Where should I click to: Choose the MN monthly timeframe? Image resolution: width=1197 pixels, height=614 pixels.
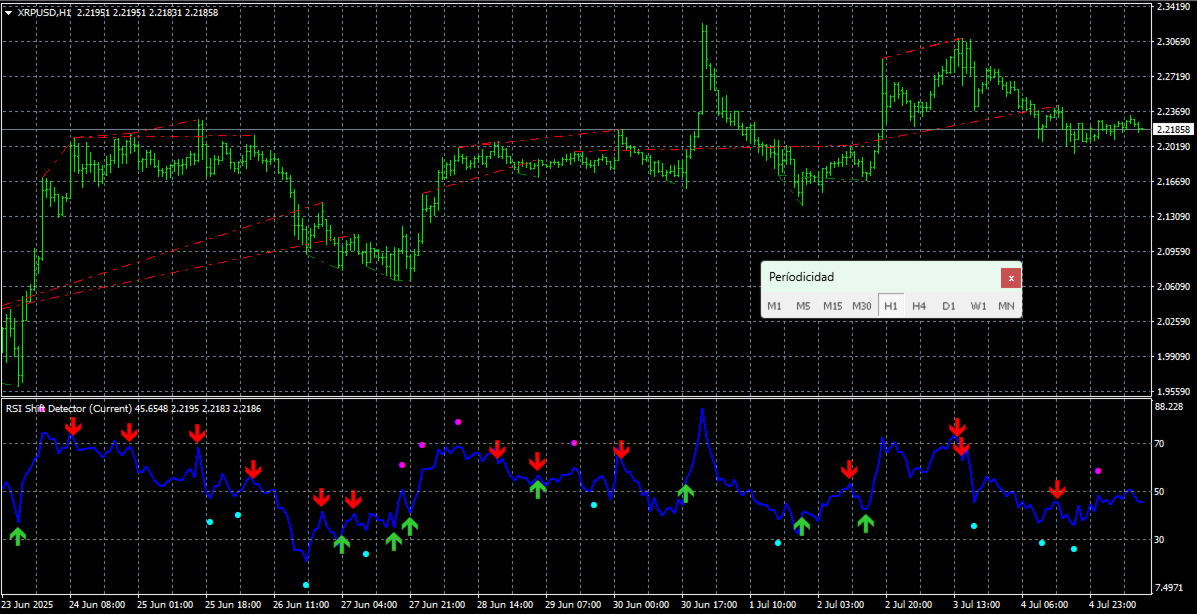pyautogui.click(x=1006, y=305)
